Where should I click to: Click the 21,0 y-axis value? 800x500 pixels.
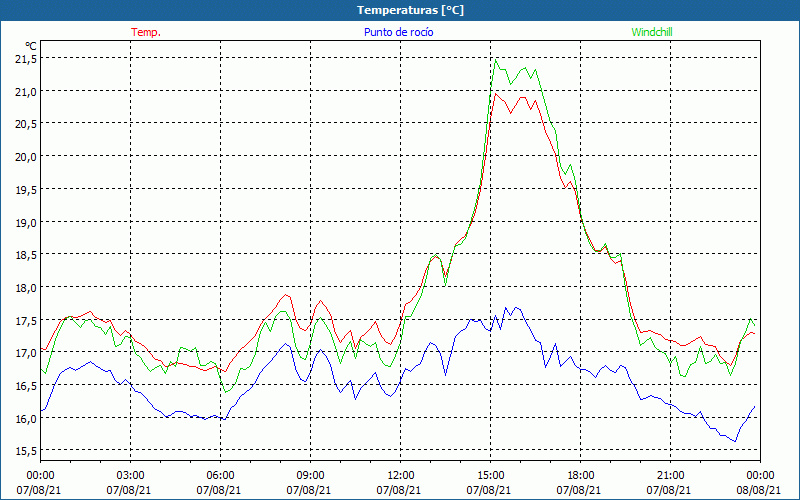26,92
